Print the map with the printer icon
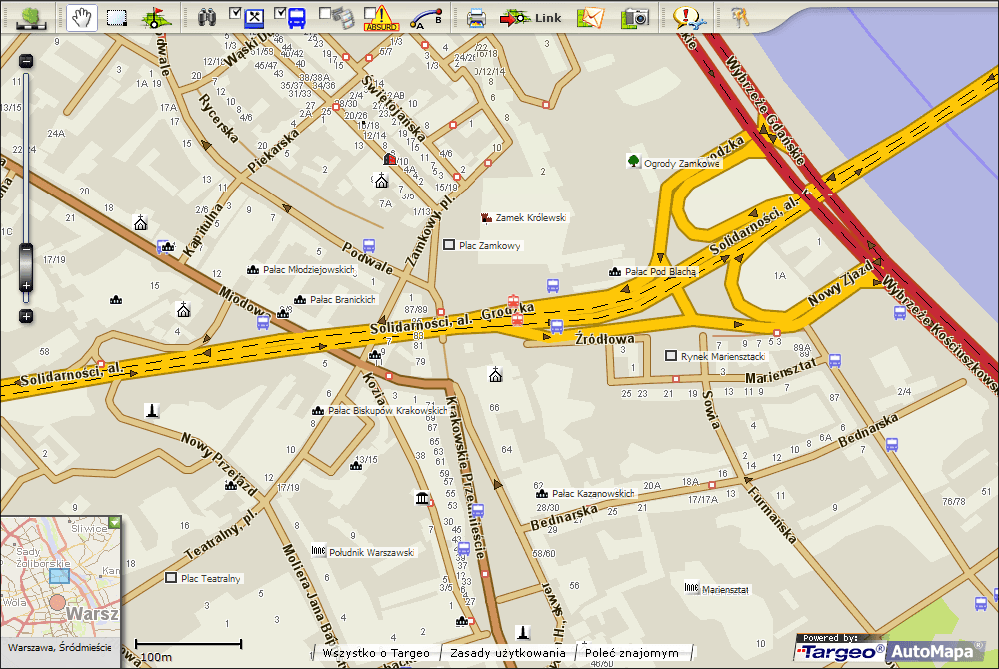This screenshot has height=669, width=999. (477, 17)
